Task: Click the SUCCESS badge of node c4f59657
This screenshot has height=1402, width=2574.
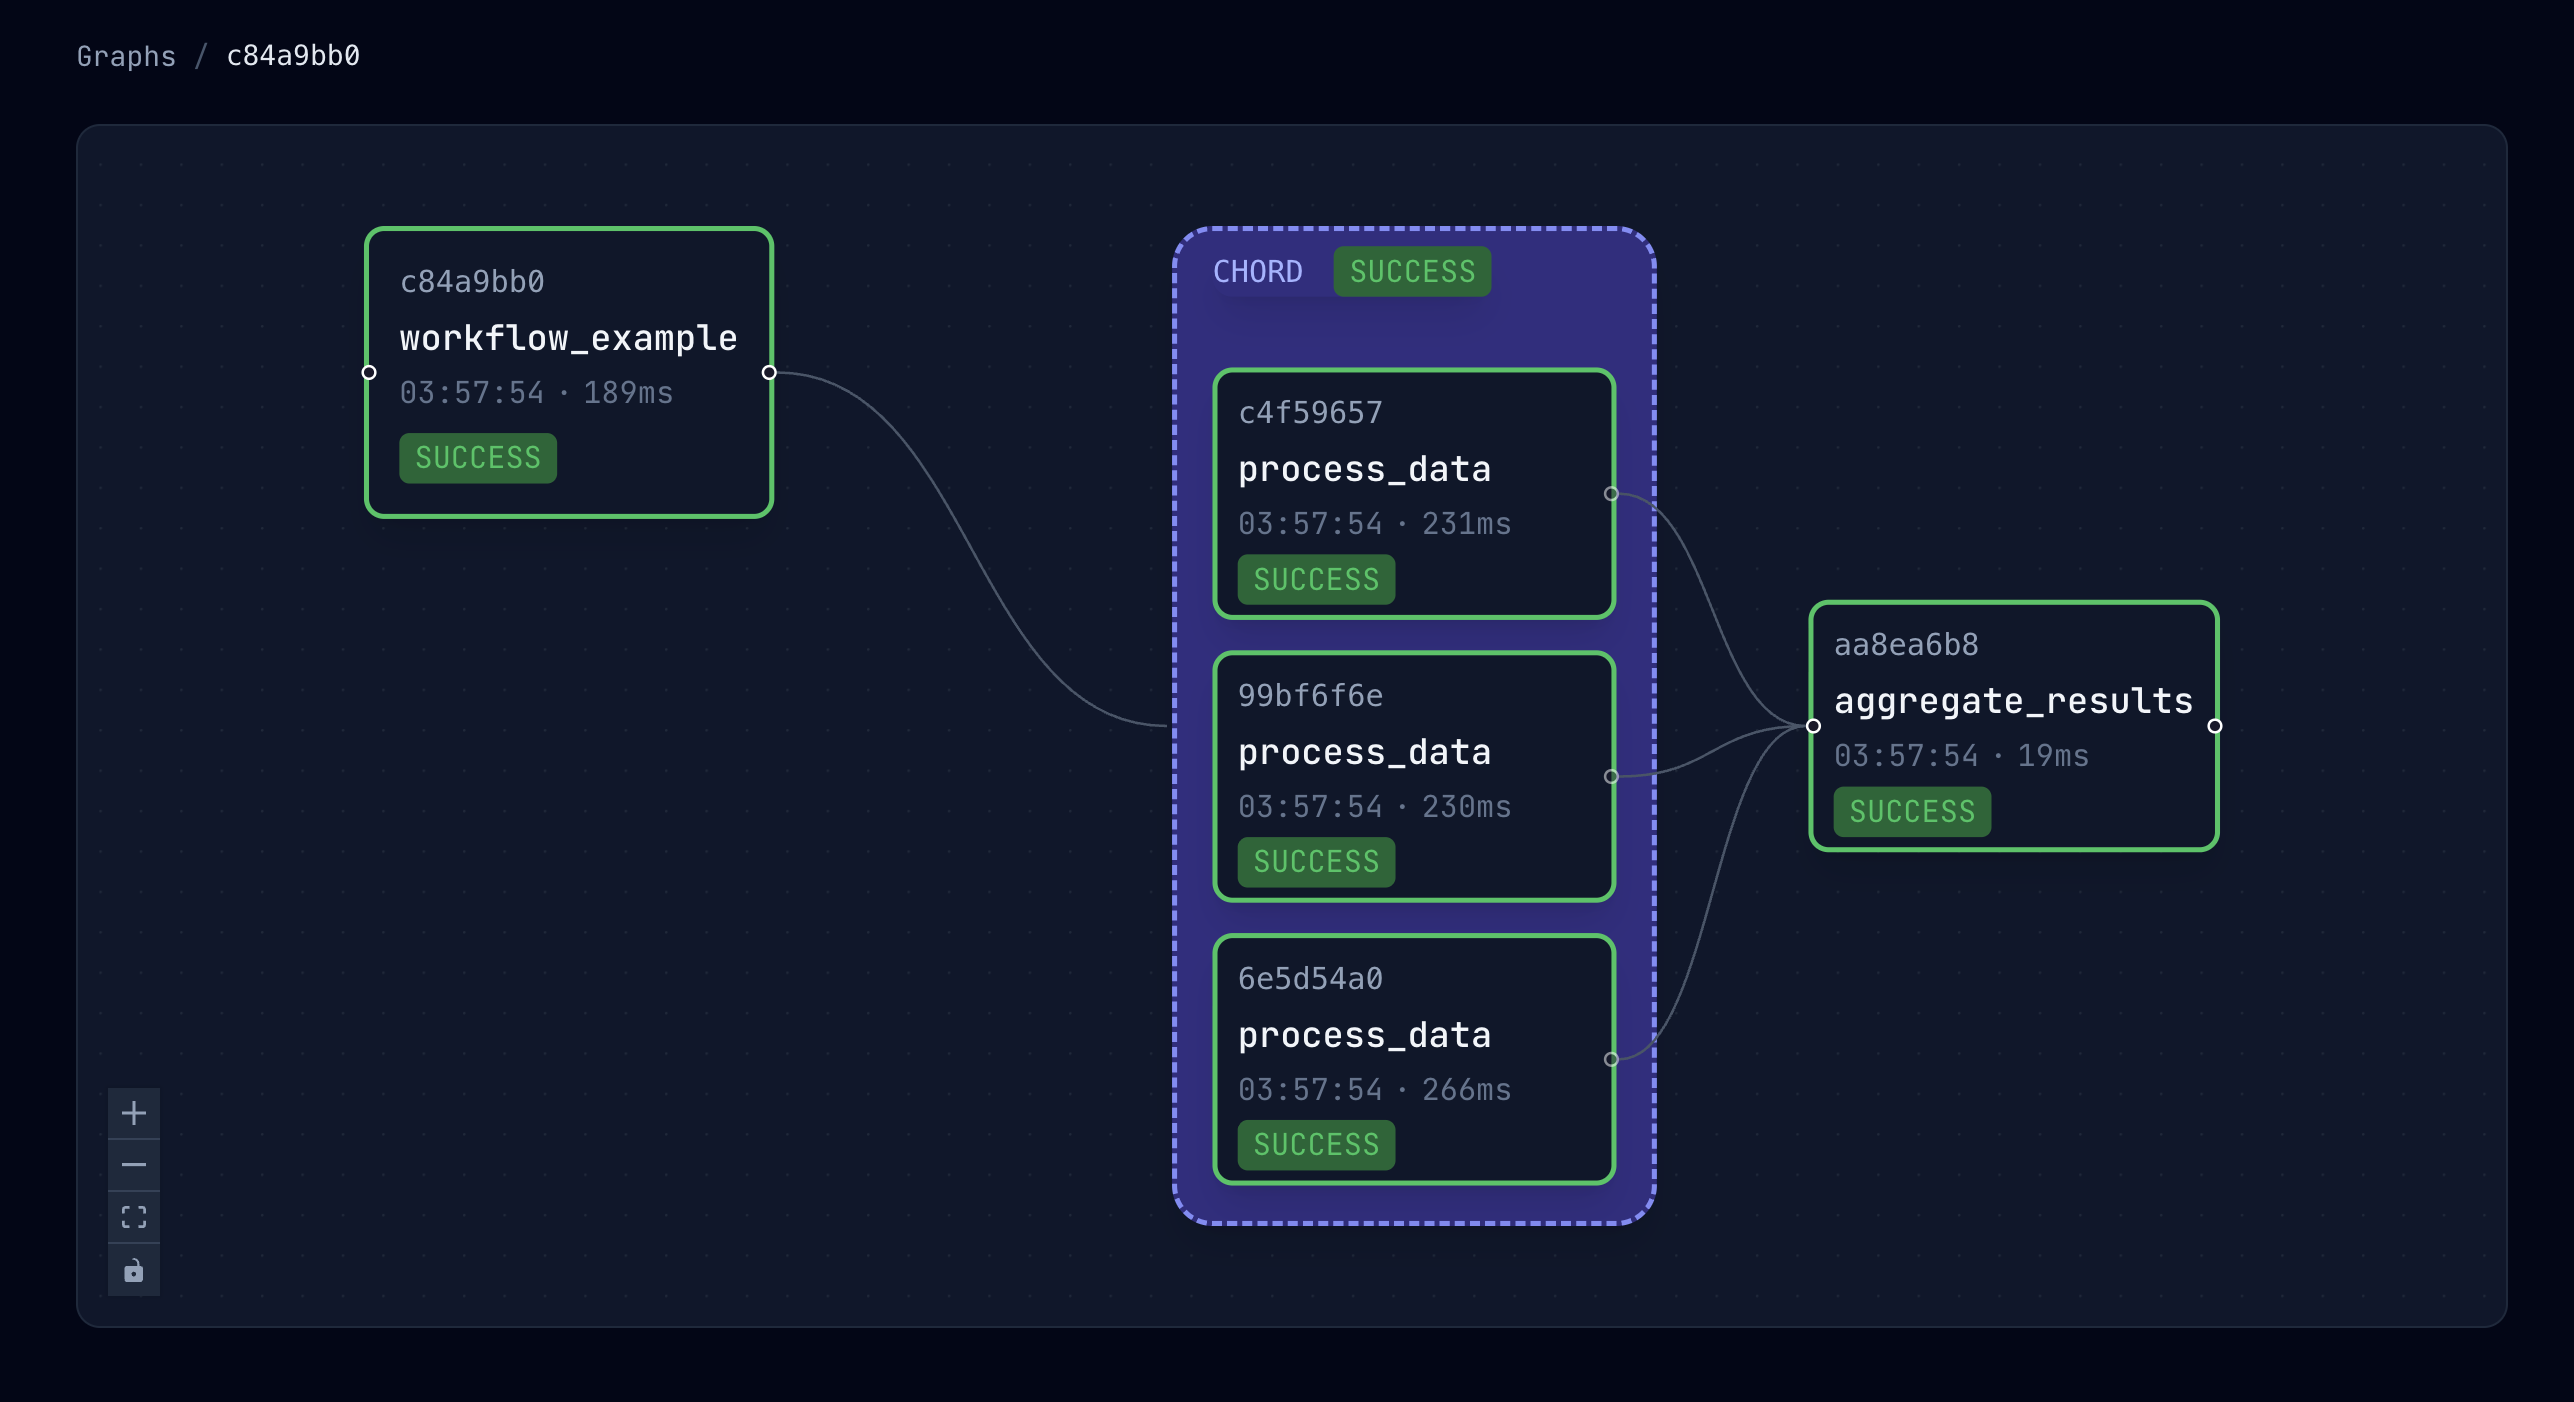Action: point(1316,580)
